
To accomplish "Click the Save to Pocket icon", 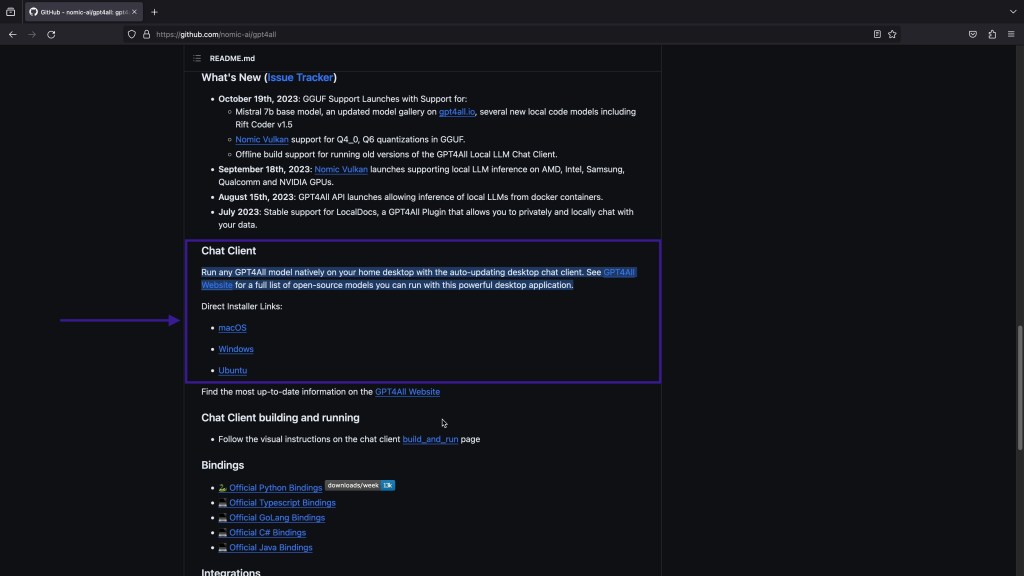I will click(972, 34).
